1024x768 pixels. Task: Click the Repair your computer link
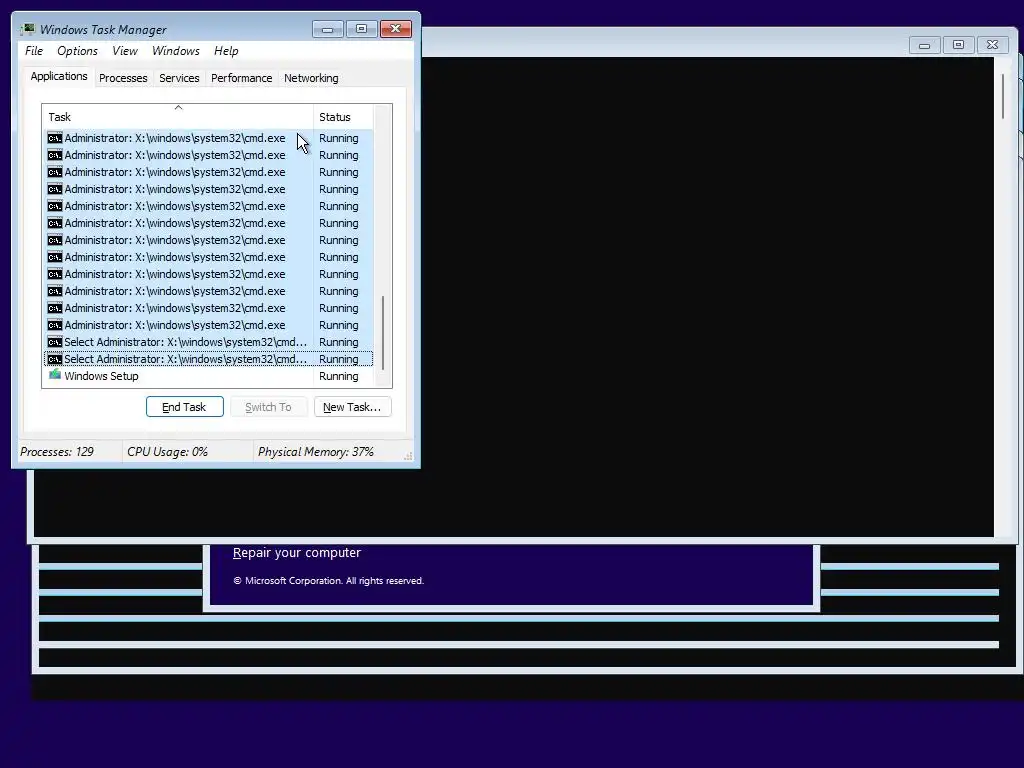click(x=296, y=552)
